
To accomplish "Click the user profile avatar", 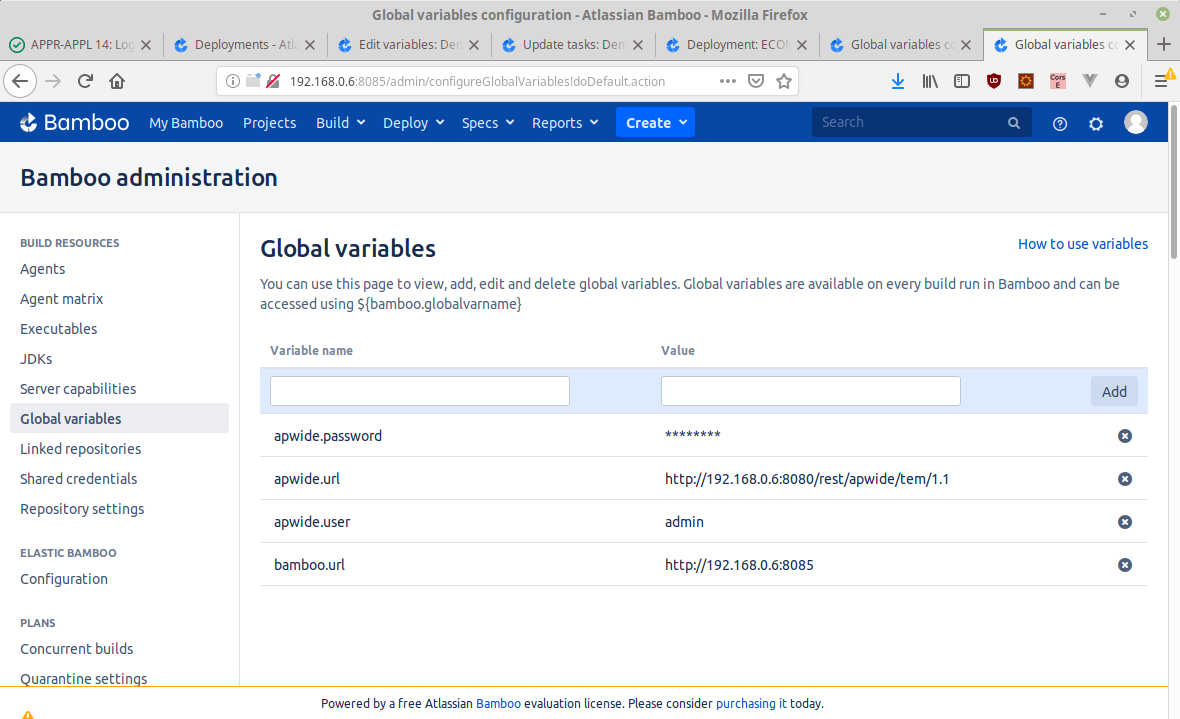I will pos(1135,122).
